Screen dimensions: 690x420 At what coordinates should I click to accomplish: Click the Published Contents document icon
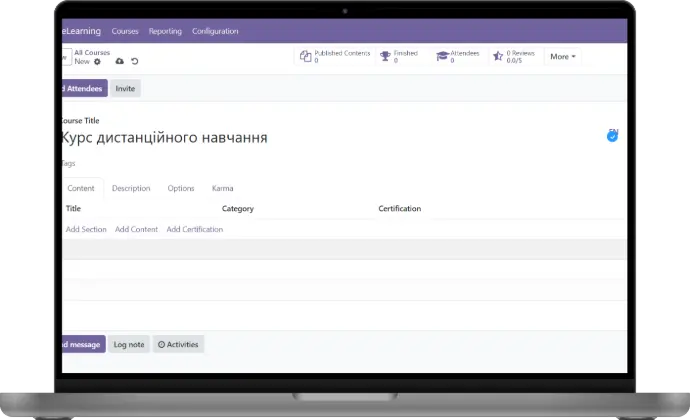[306, 57]
